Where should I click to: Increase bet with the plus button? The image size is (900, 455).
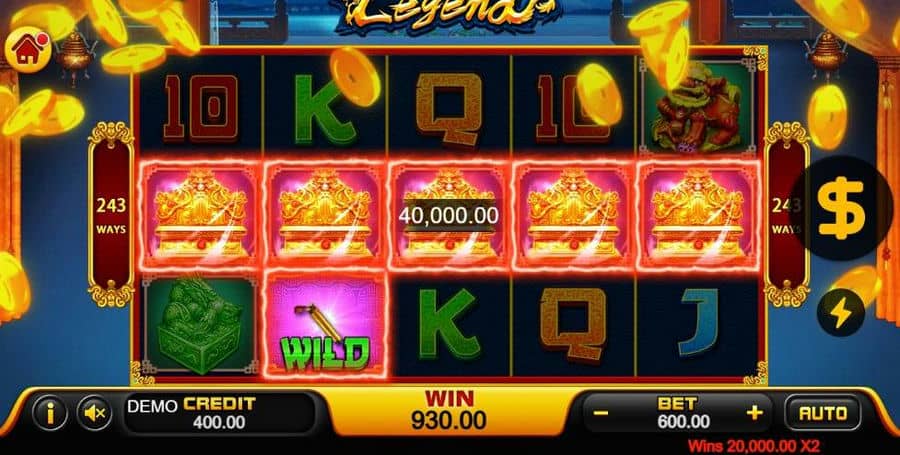(754, 413)
